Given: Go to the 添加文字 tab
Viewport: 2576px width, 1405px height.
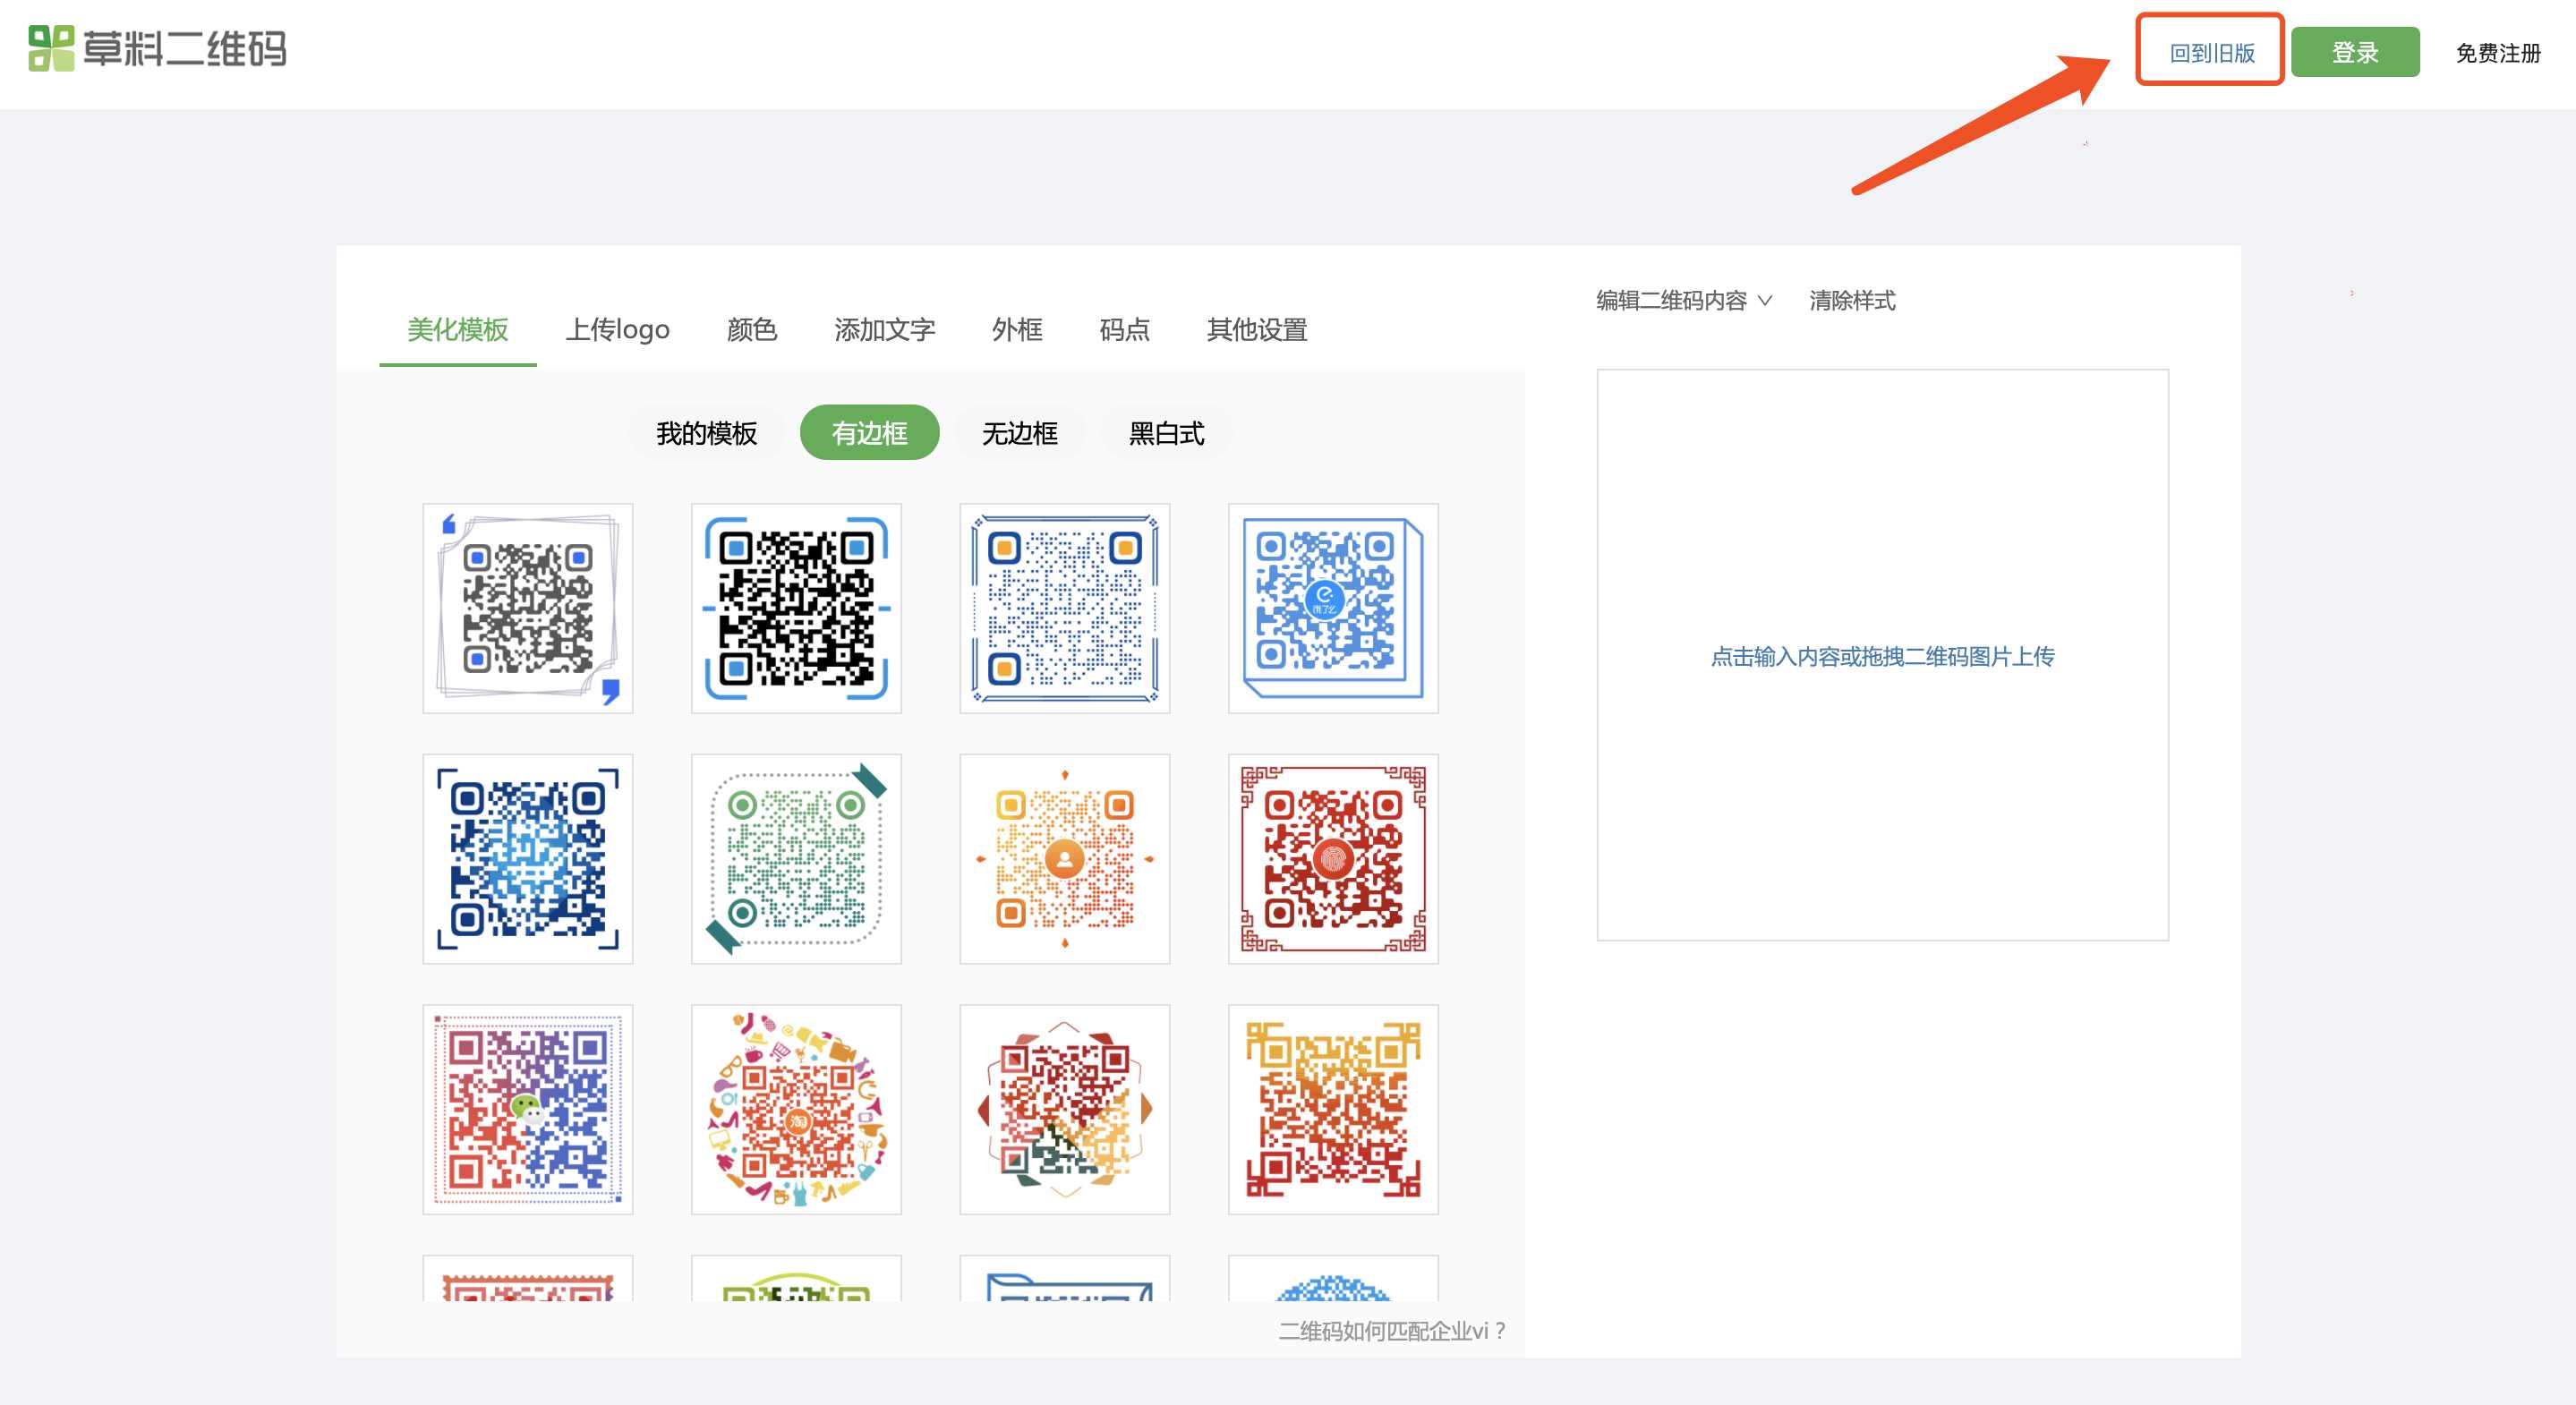Looking at the screenshot, I should [885, 329].
